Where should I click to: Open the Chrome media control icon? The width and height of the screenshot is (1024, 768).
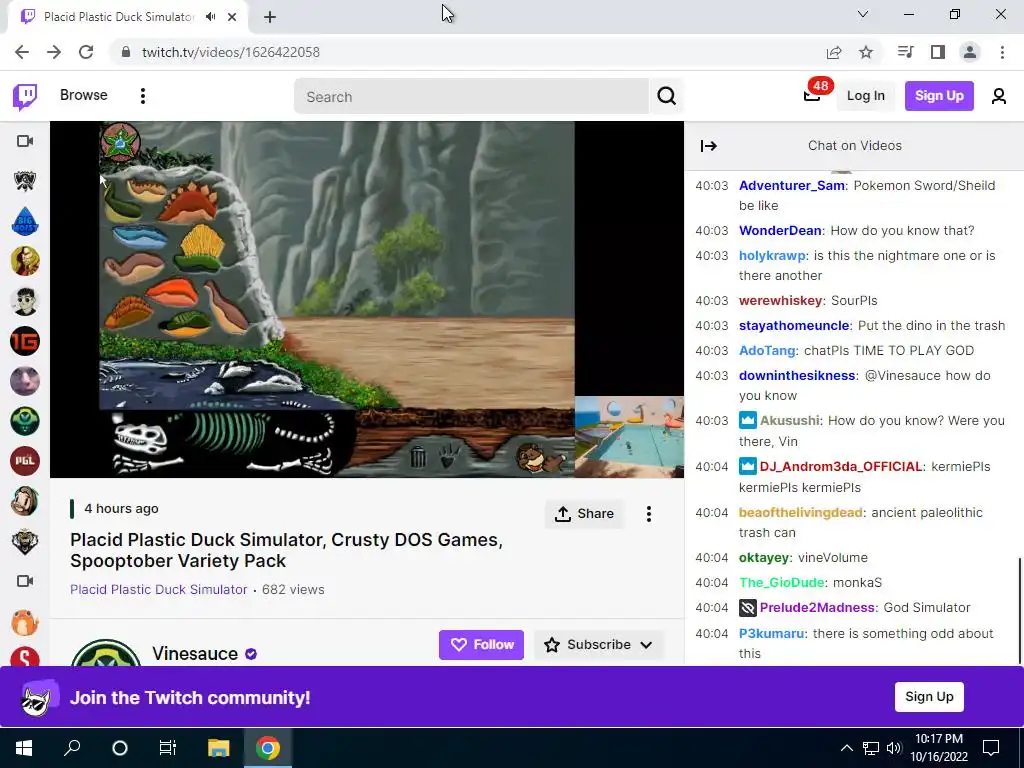tap(905, 52)
